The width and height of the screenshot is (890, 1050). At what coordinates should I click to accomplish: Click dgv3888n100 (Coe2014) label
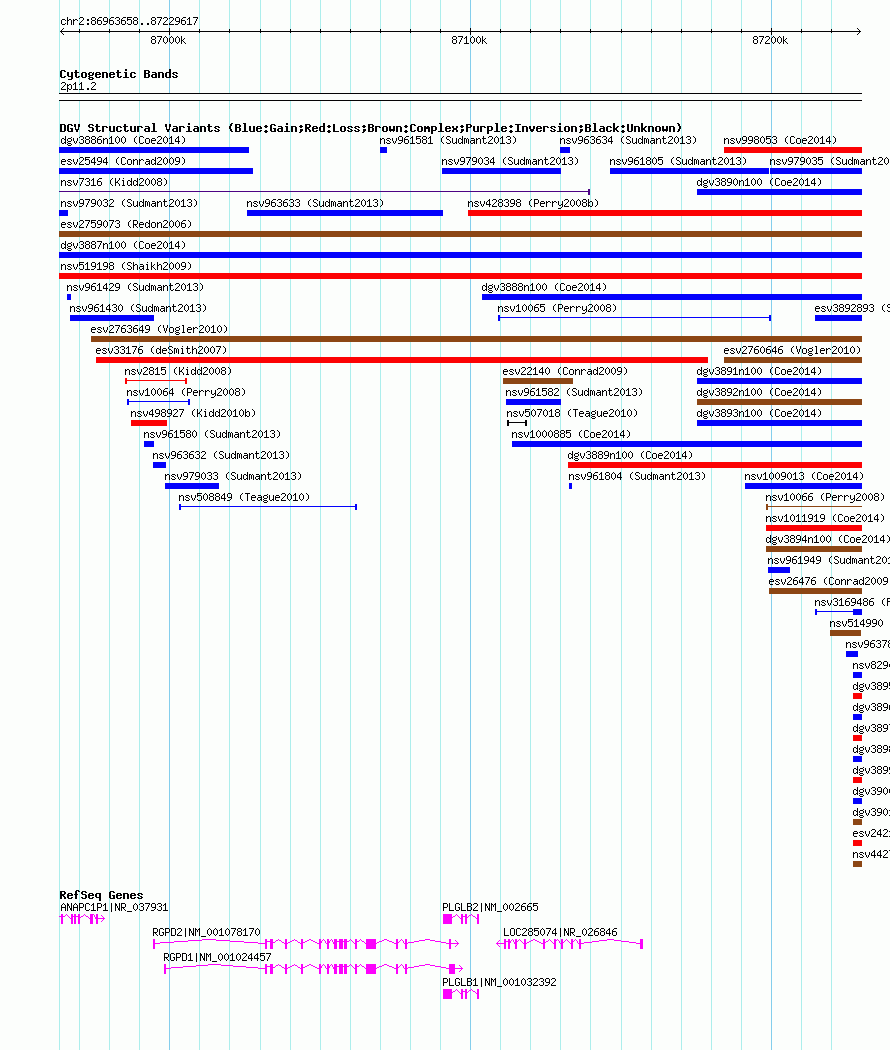click(x=544, y=287)
